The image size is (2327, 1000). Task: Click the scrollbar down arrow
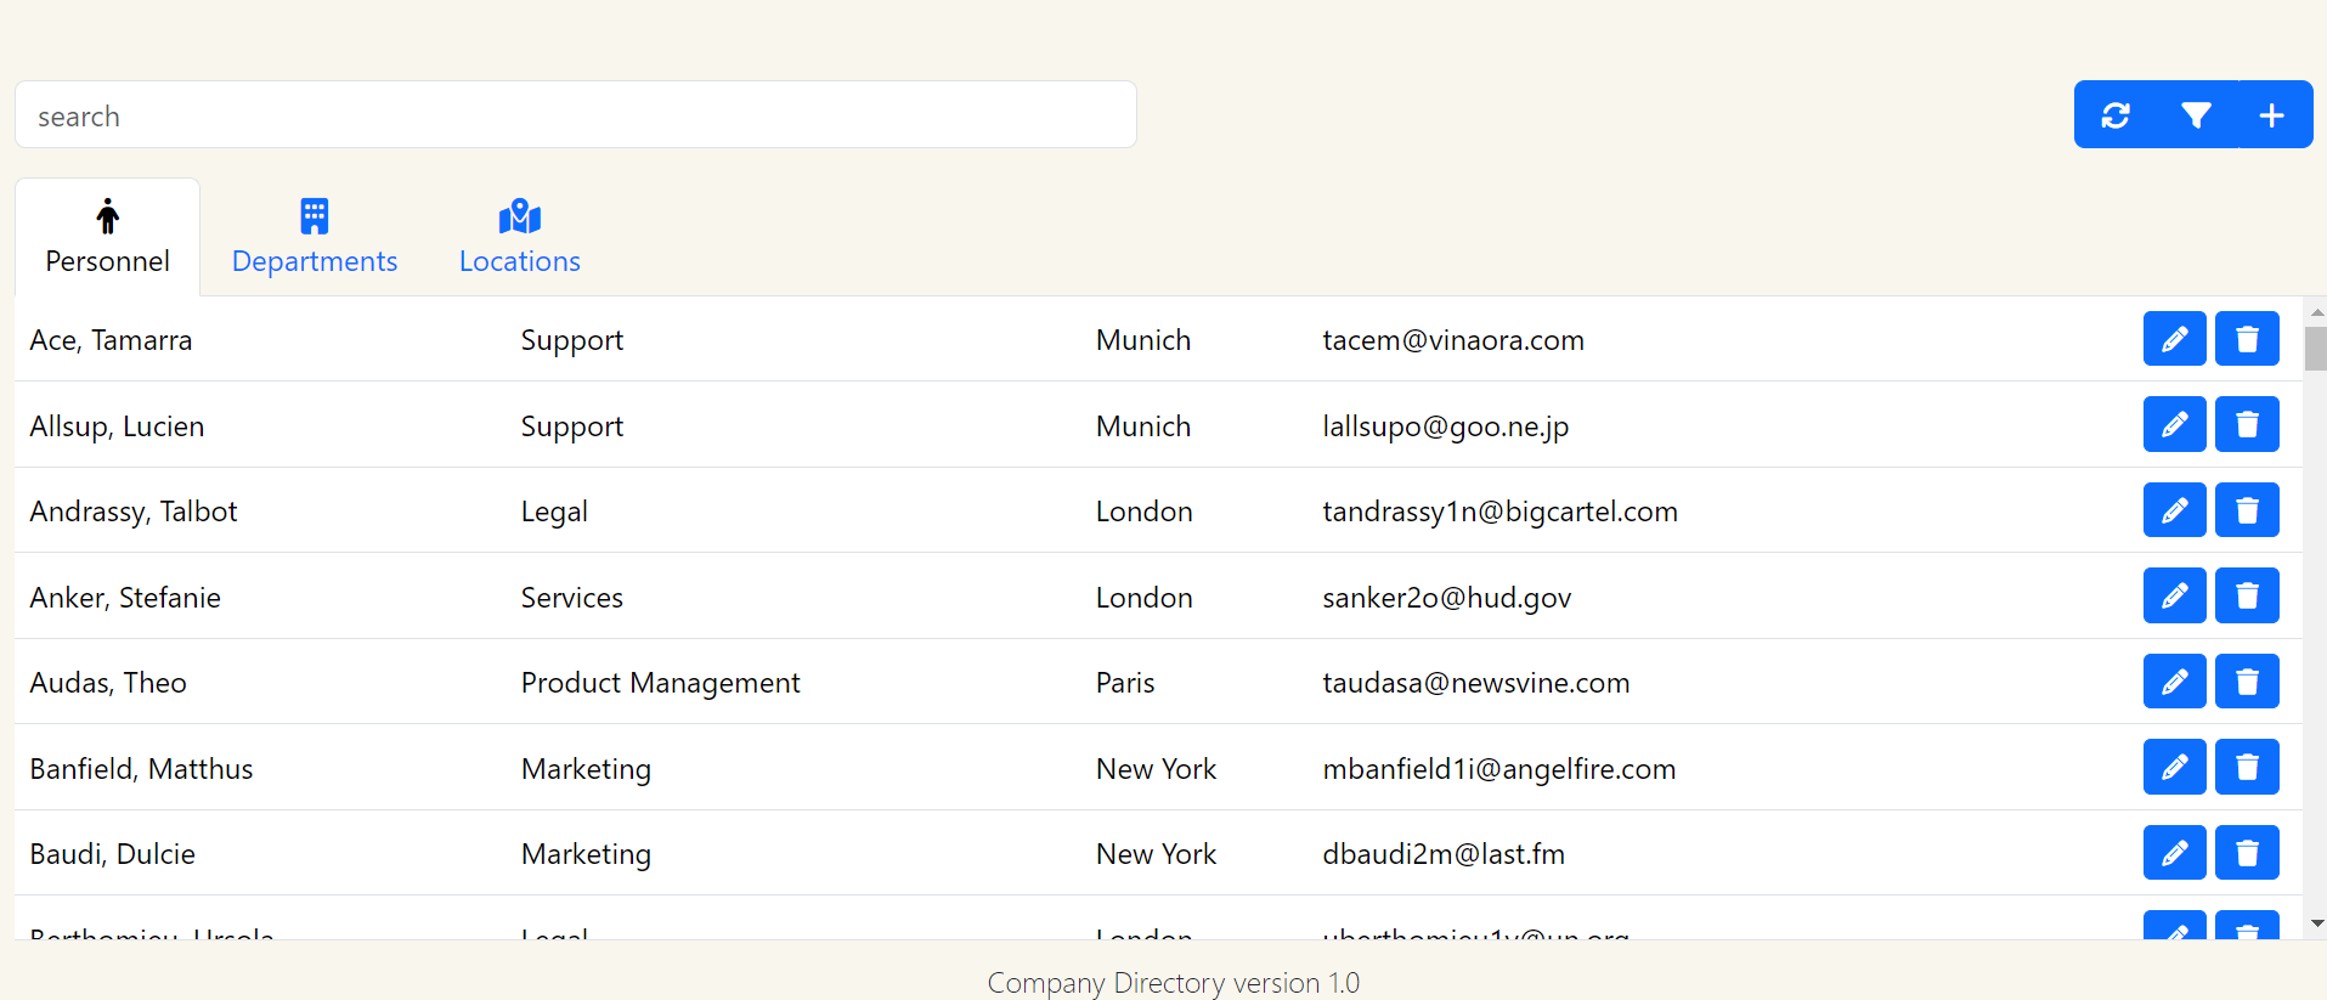[2316, 923]
